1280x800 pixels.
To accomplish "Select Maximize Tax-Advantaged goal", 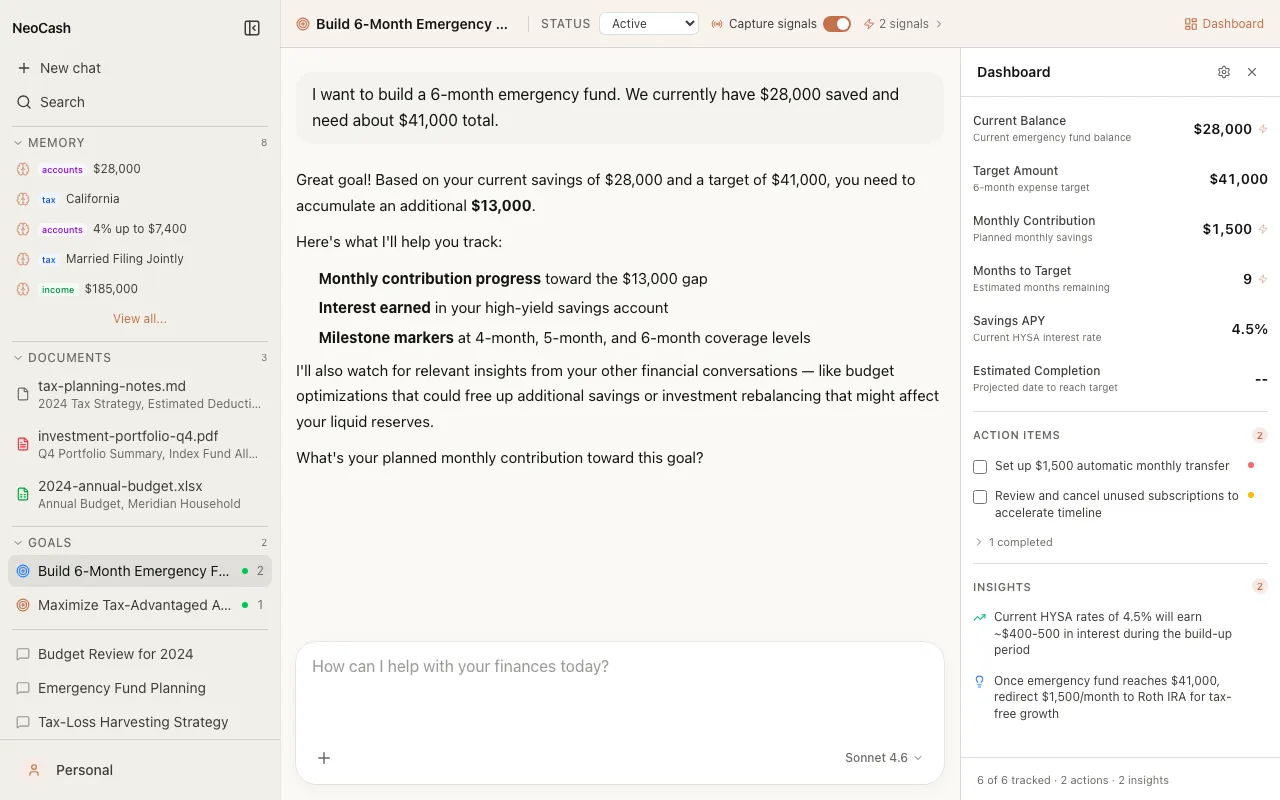I will point(140,605).
